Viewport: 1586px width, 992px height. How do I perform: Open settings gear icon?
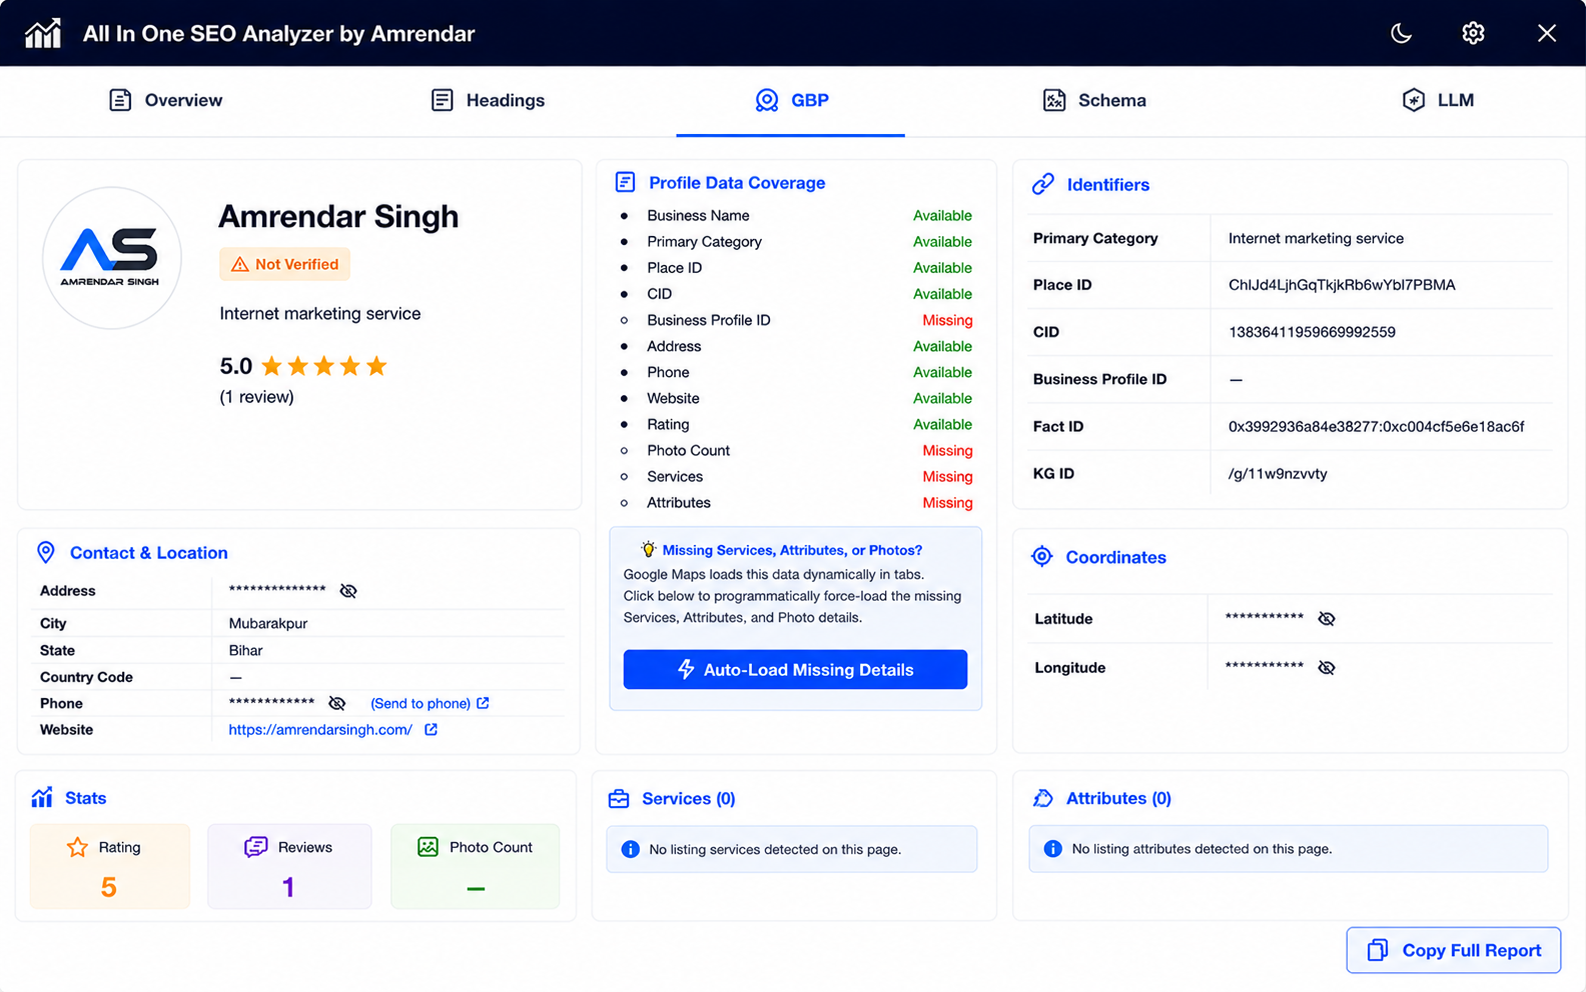[1473, 33]
